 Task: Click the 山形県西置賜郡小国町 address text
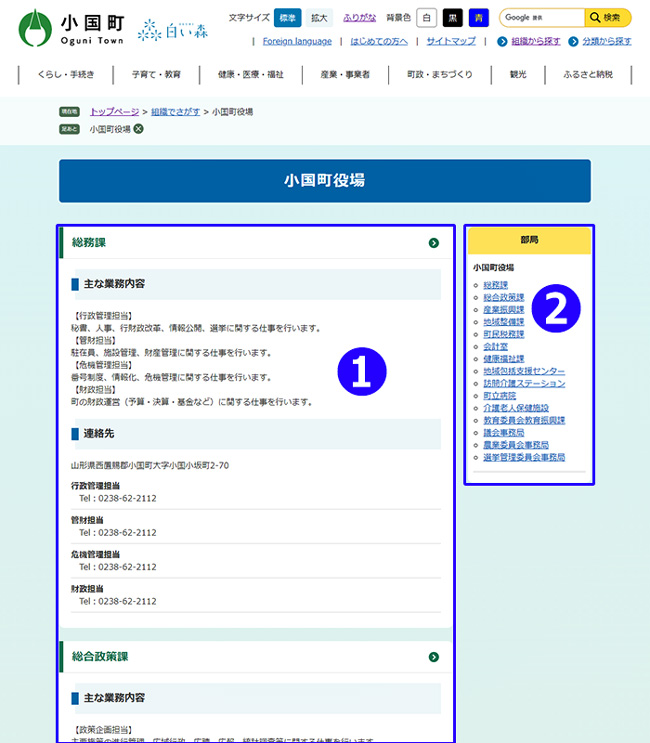[150, 466]
